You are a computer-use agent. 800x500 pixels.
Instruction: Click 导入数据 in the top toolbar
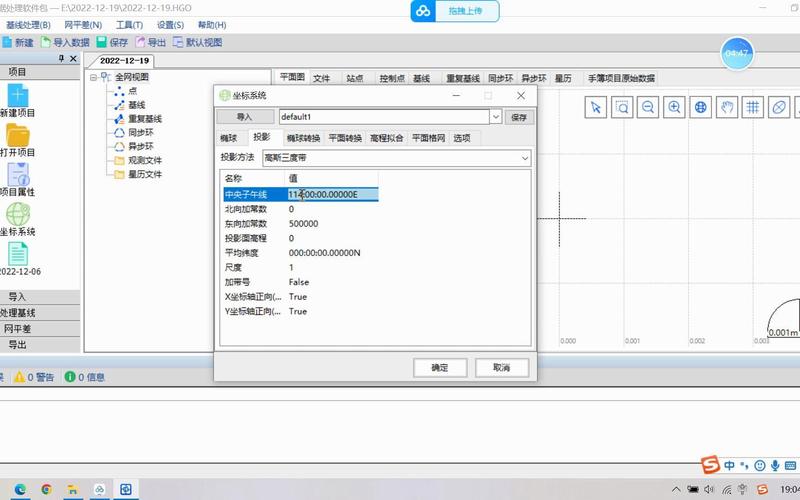tap(65, 42)
